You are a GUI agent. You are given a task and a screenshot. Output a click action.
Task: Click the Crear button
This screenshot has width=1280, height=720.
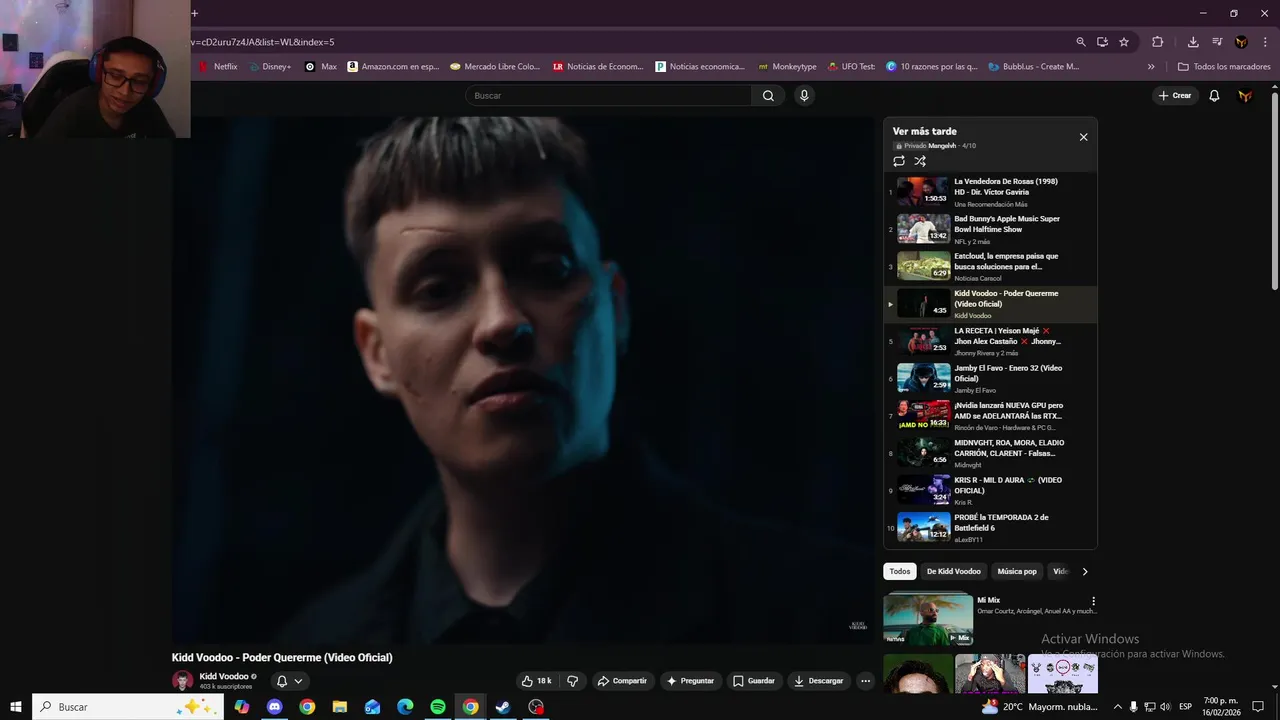[1175, 96]
